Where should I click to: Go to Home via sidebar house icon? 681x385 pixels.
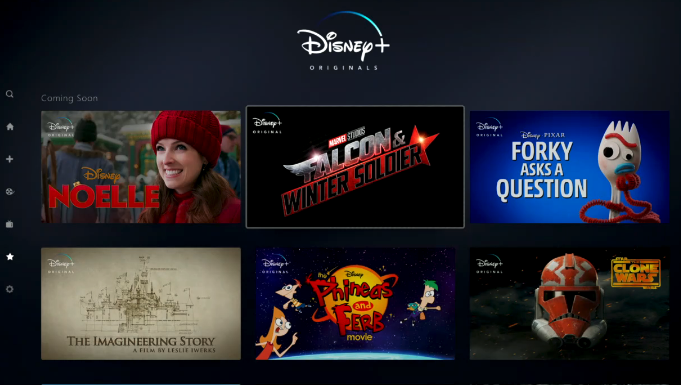[x=10, y=126]
